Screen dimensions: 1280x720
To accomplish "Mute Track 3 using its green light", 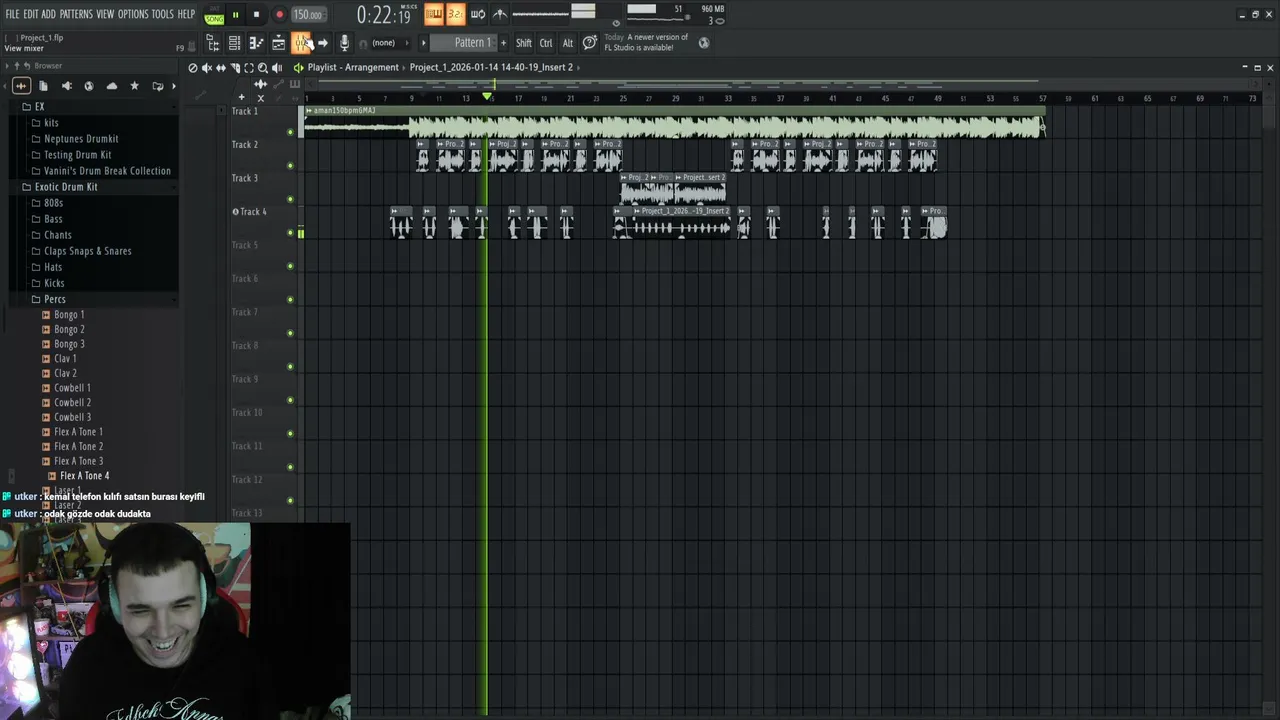I will click(290, 199).
